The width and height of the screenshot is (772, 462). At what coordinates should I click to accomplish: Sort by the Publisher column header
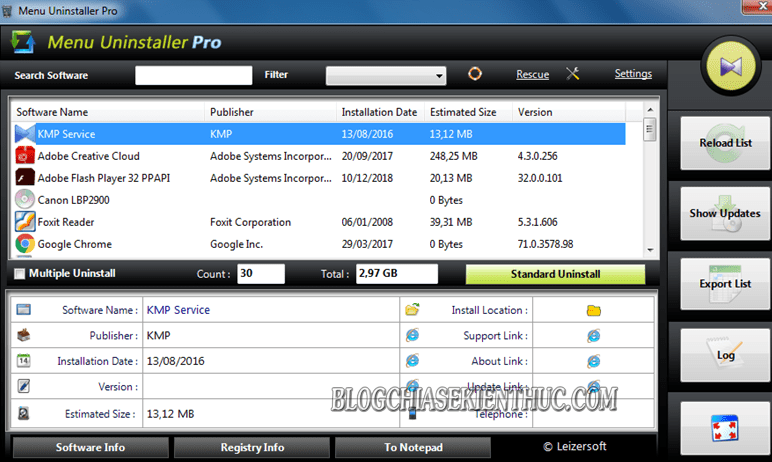click(270, 112)
